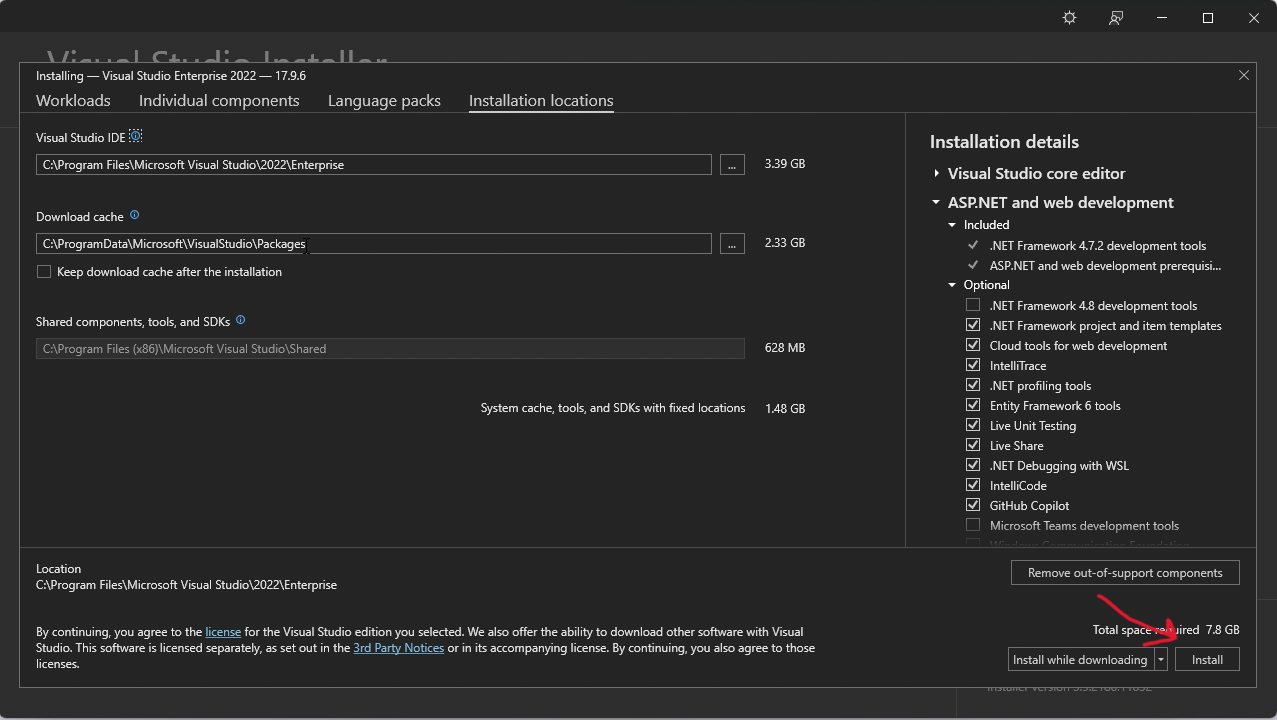Select the 628 MB shared components size

[784, 348]
